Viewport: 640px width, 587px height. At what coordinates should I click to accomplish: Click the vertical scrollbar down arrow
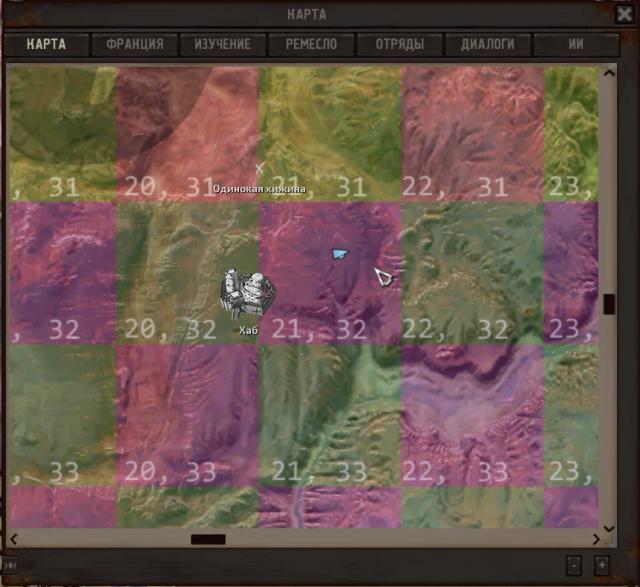click(x=609, y=527)
